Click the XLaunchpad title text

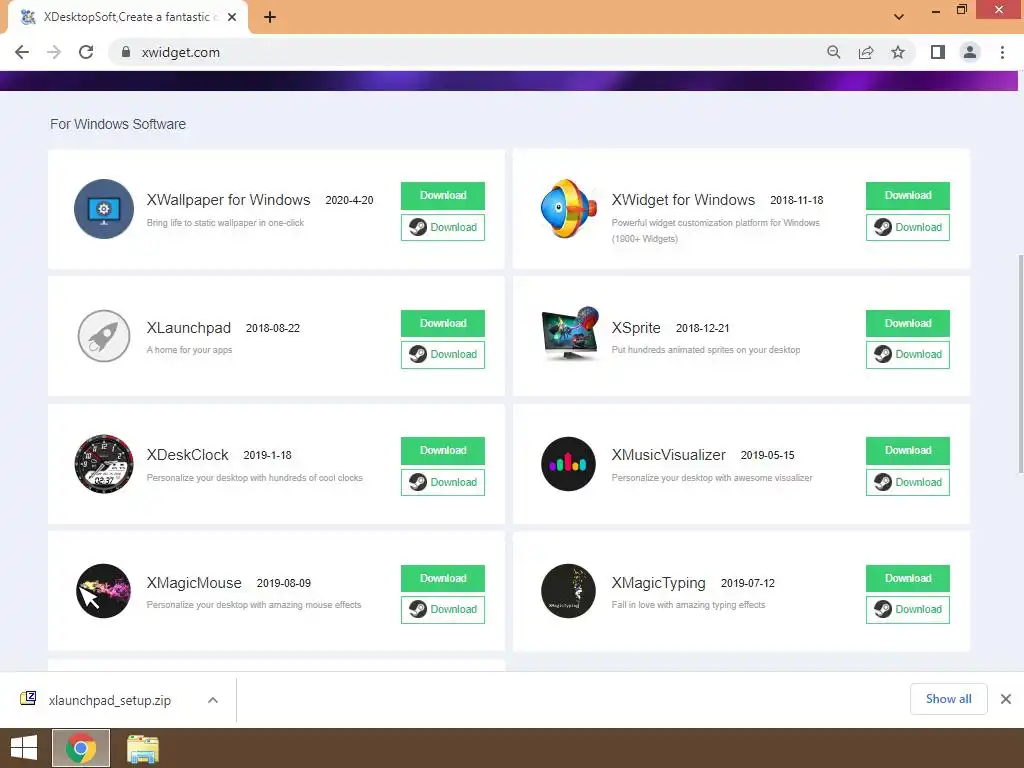pyautogui.click(x=189, y=328)
